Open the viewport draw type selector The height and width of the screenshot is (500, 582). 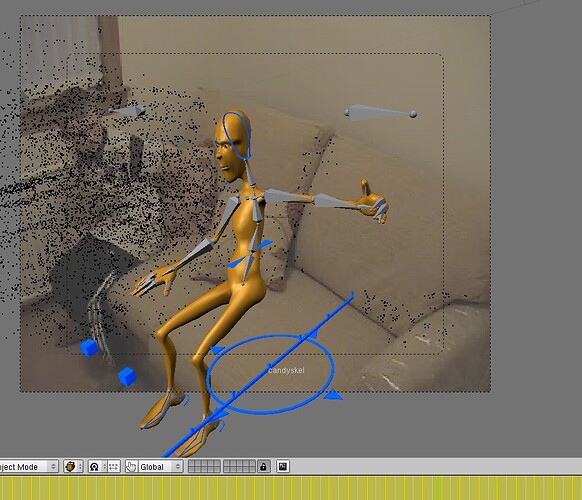click(73, 467)
